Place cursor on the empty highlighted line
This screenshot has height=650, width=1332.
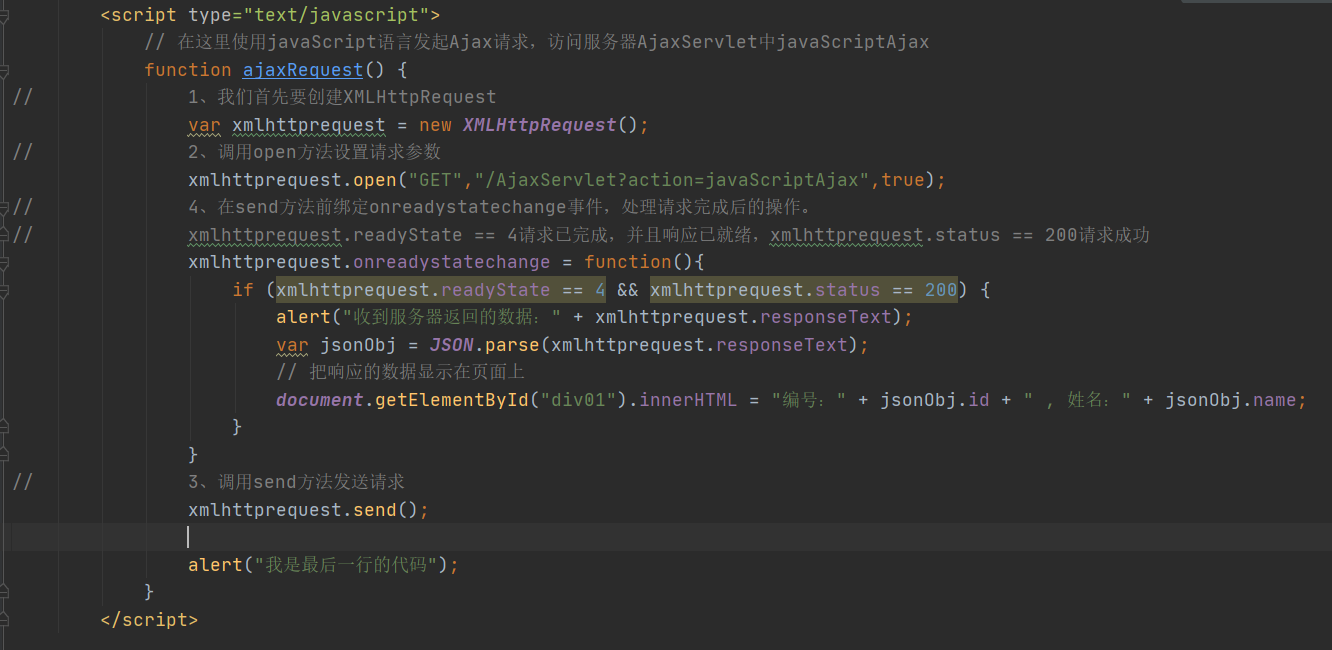pyautogui.click(x=666, y=537)
